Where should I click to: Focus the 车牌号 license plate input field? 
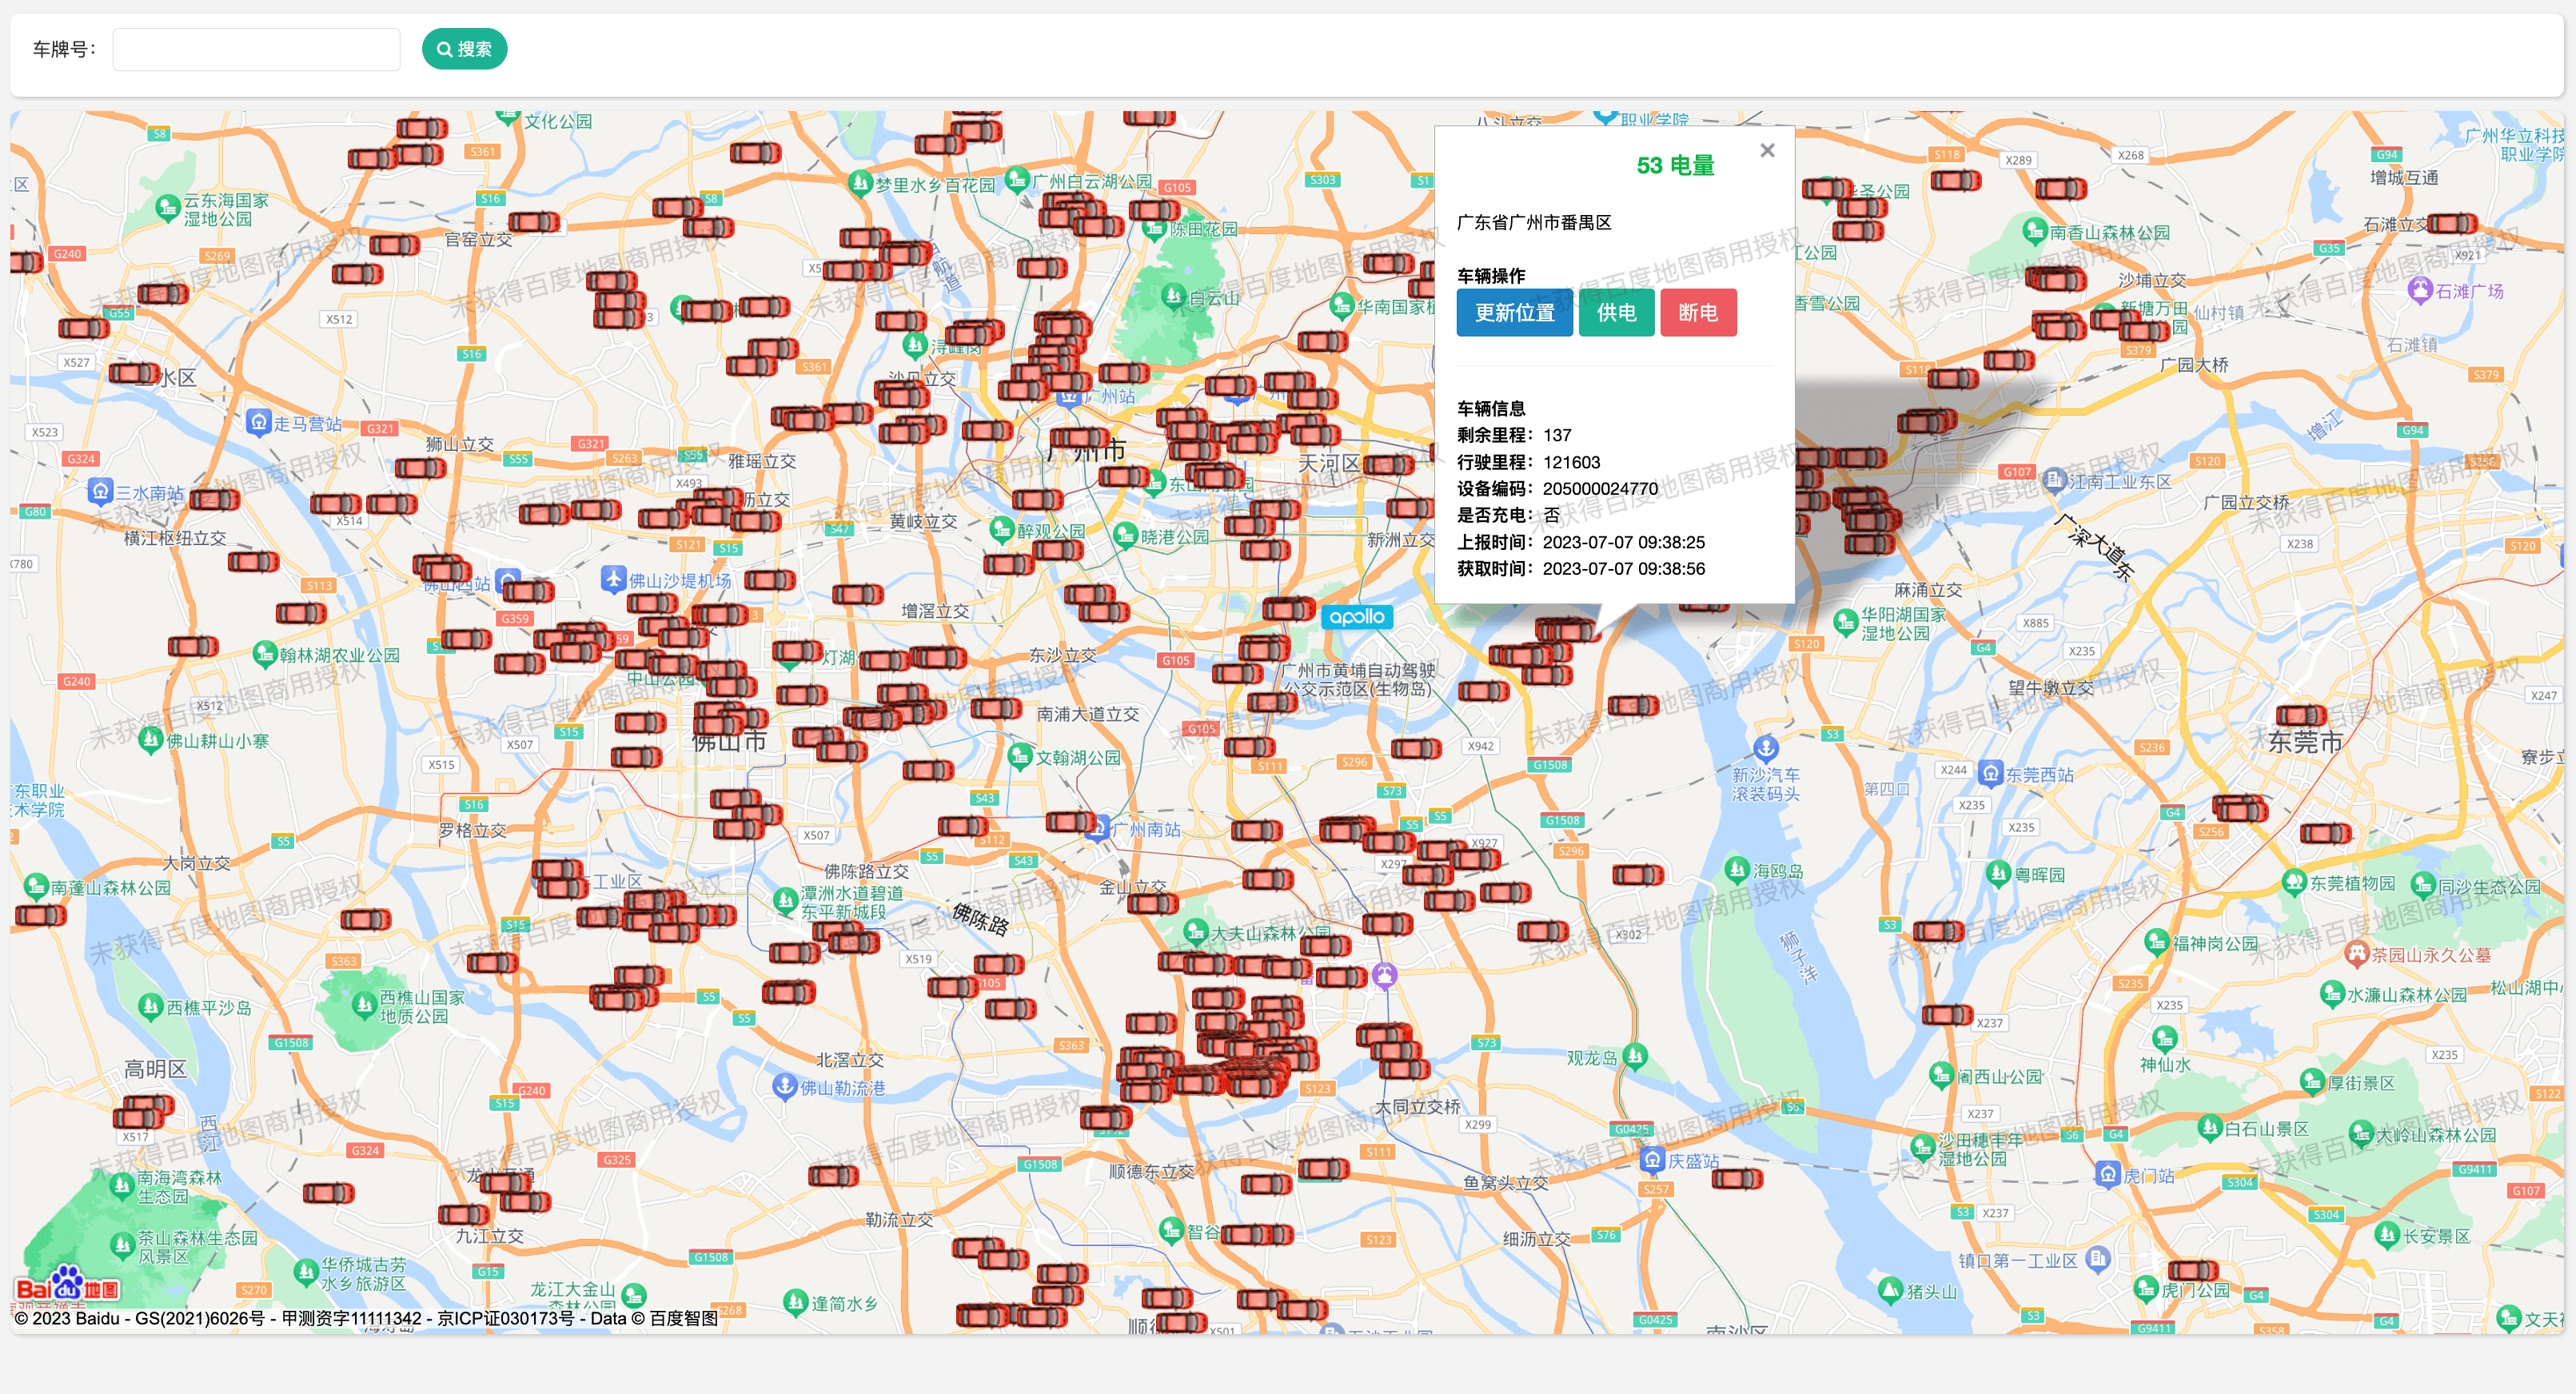[256, 49]
